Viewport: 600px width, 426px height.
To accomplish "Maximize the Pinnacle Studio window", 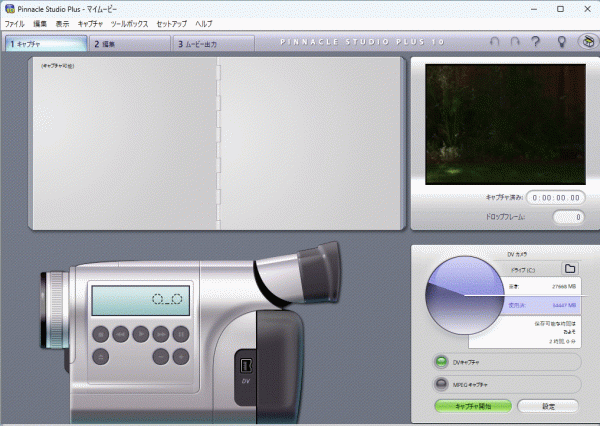I will 560,9.
